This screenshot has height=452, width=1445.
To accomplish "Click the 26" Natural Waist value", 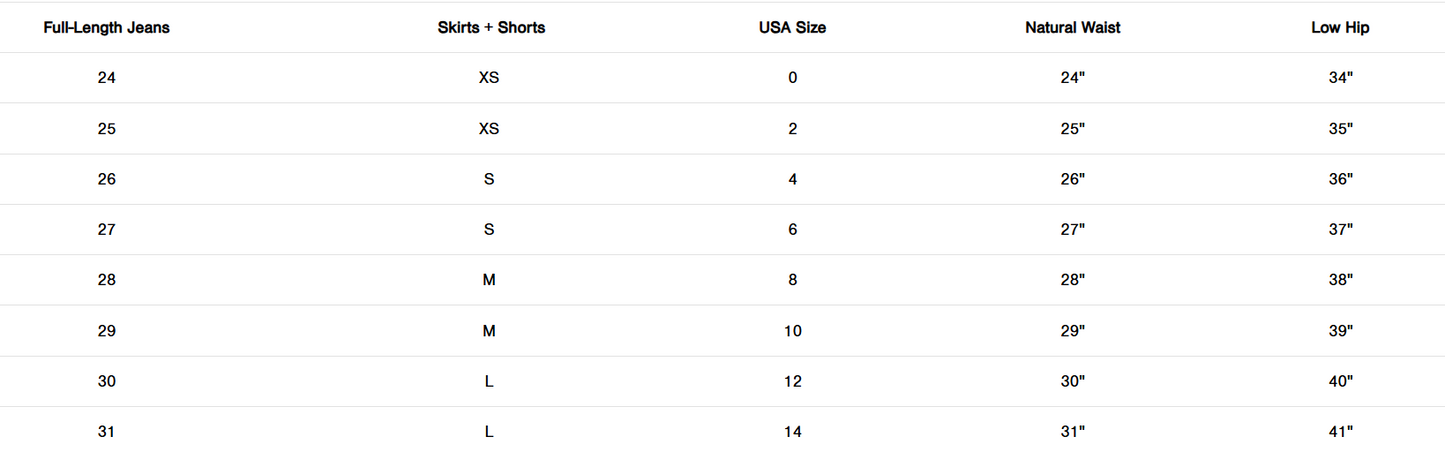I will click(x=1072, y=180).
